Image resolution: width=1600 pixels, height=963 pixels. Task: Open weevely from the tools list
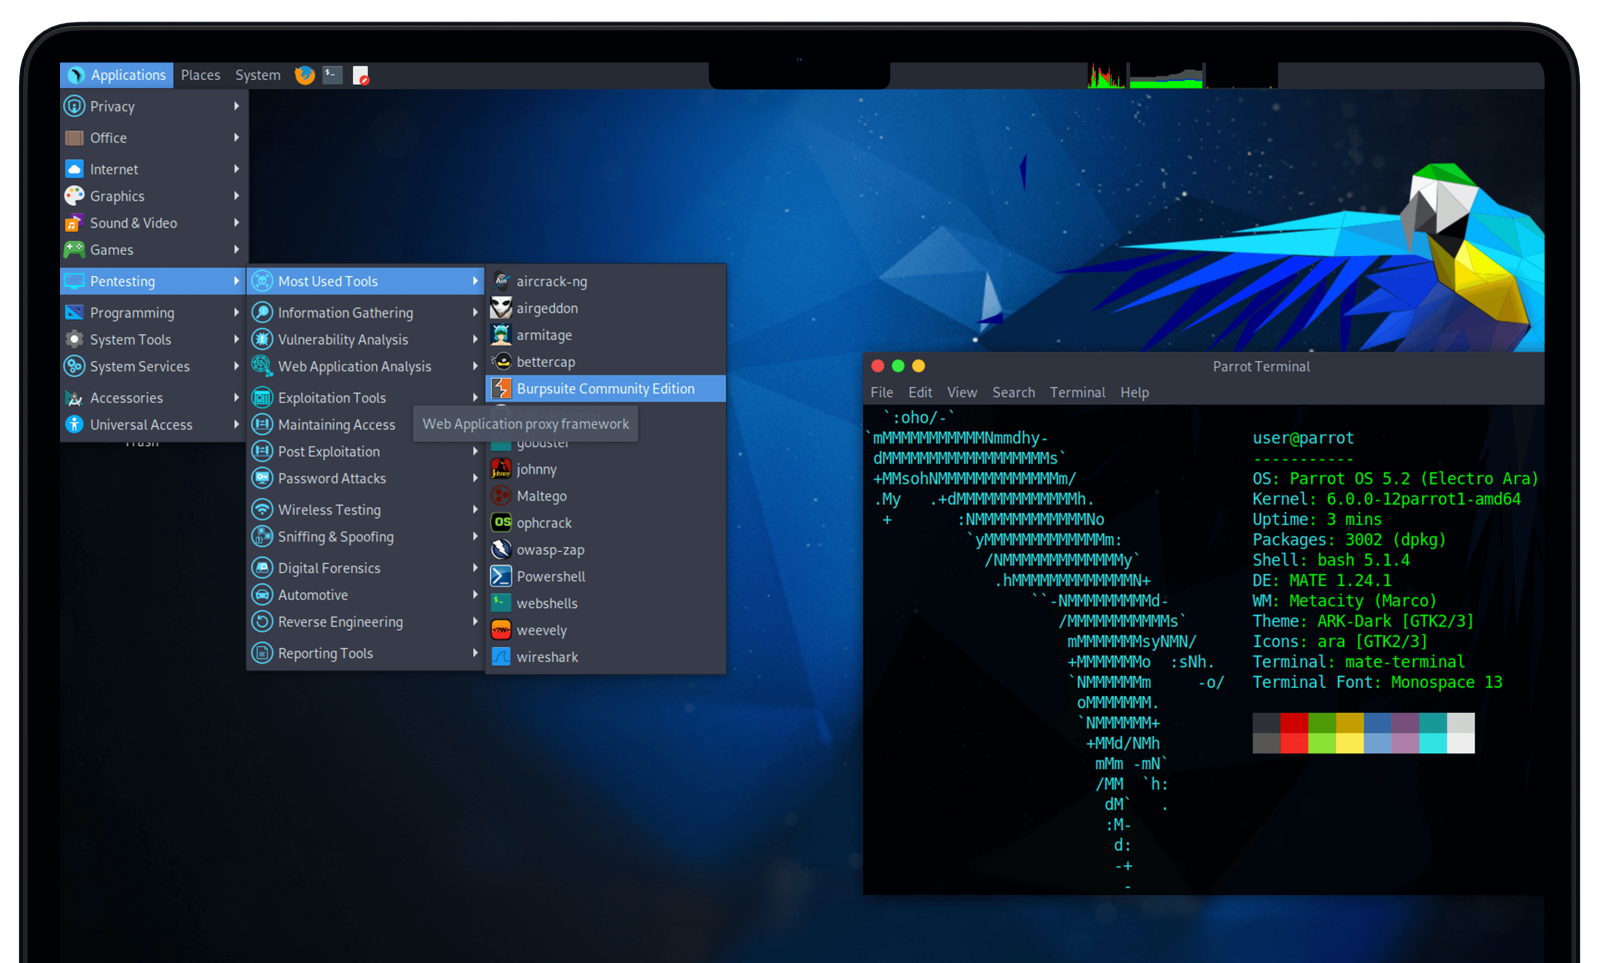coord(541,629)
